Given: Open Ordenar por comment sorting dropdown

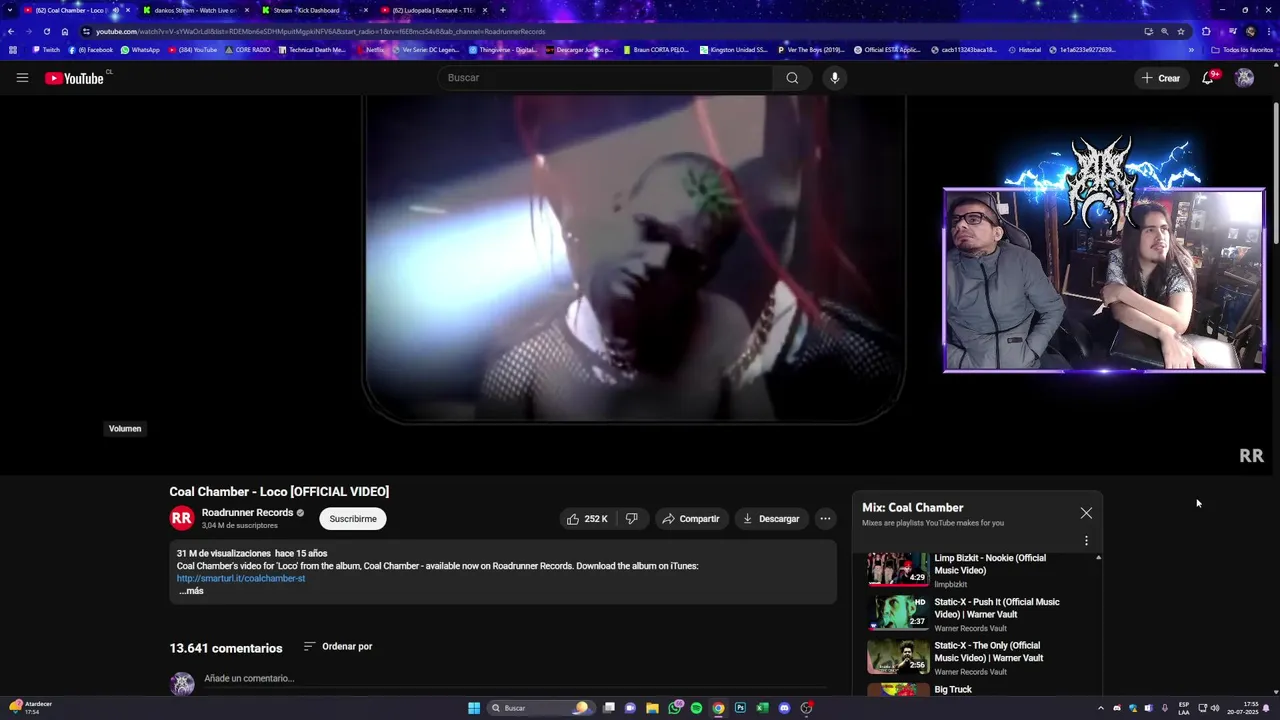Looking at the screenshot, I should [x=338, y=647].
